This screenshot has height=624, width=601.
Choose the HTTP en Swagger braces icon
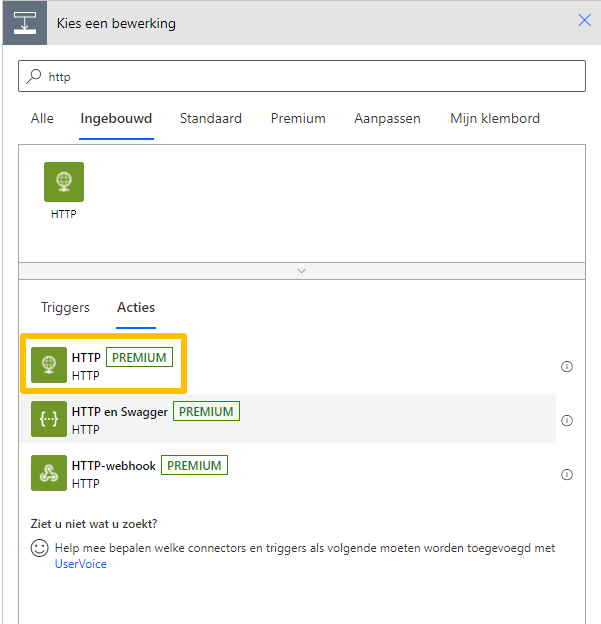pyautogui.click(x=49, y=419)
